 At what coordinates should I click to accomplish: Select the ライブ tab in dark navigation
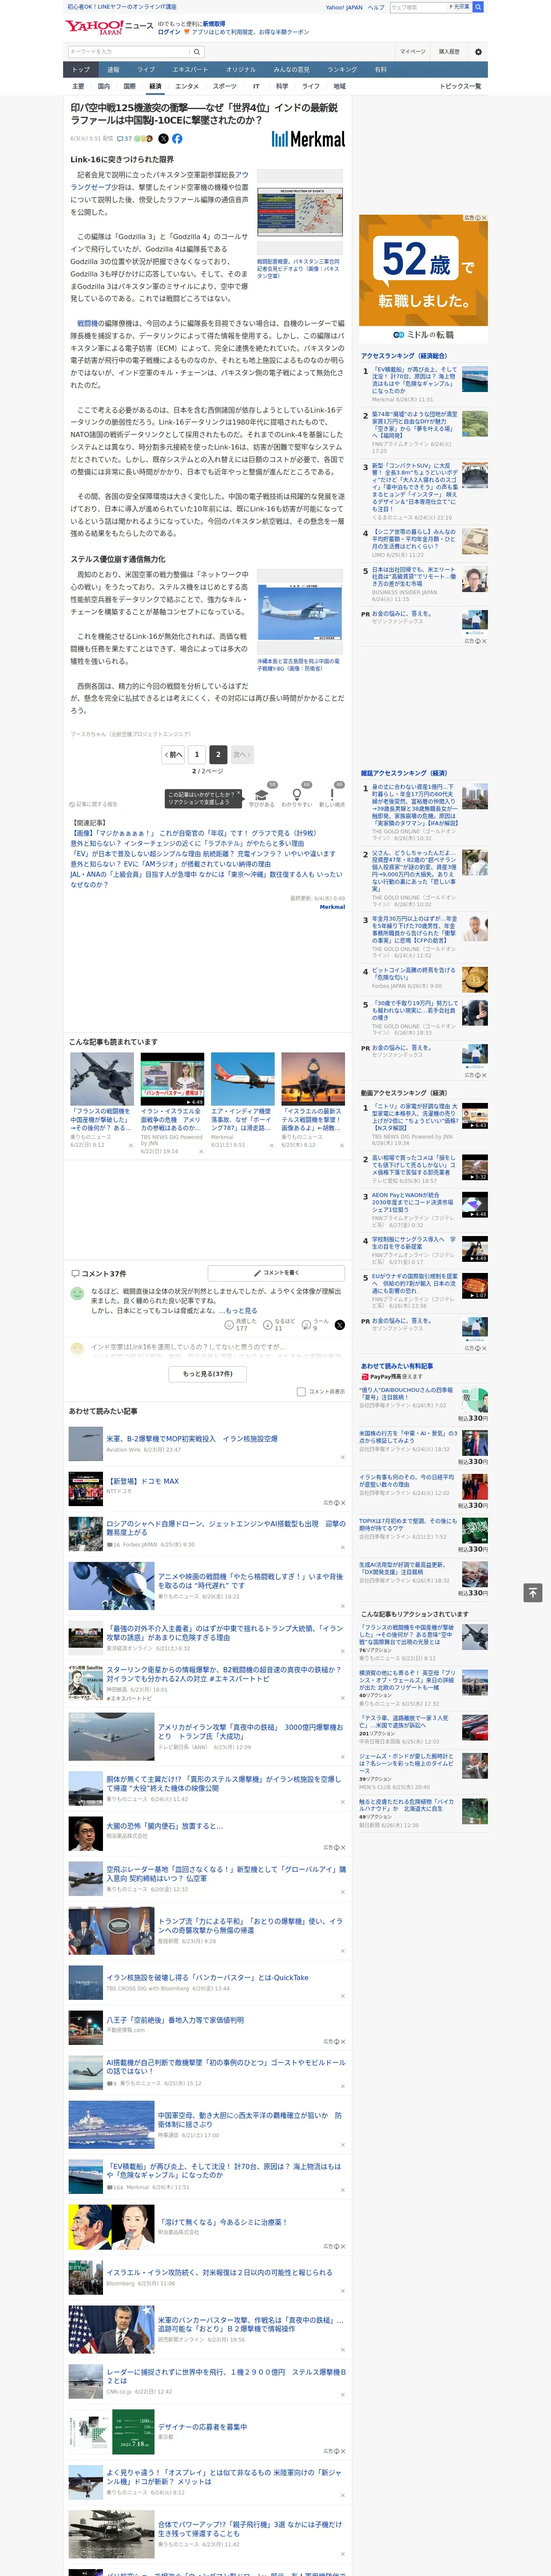[146, 70]
